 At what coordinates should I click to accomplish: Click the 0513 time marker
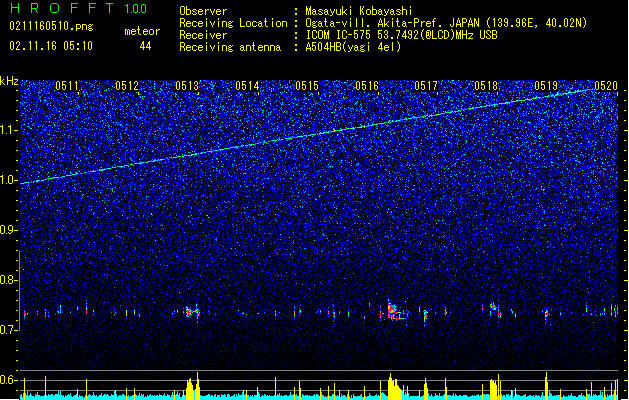click(x=187, y=86)
